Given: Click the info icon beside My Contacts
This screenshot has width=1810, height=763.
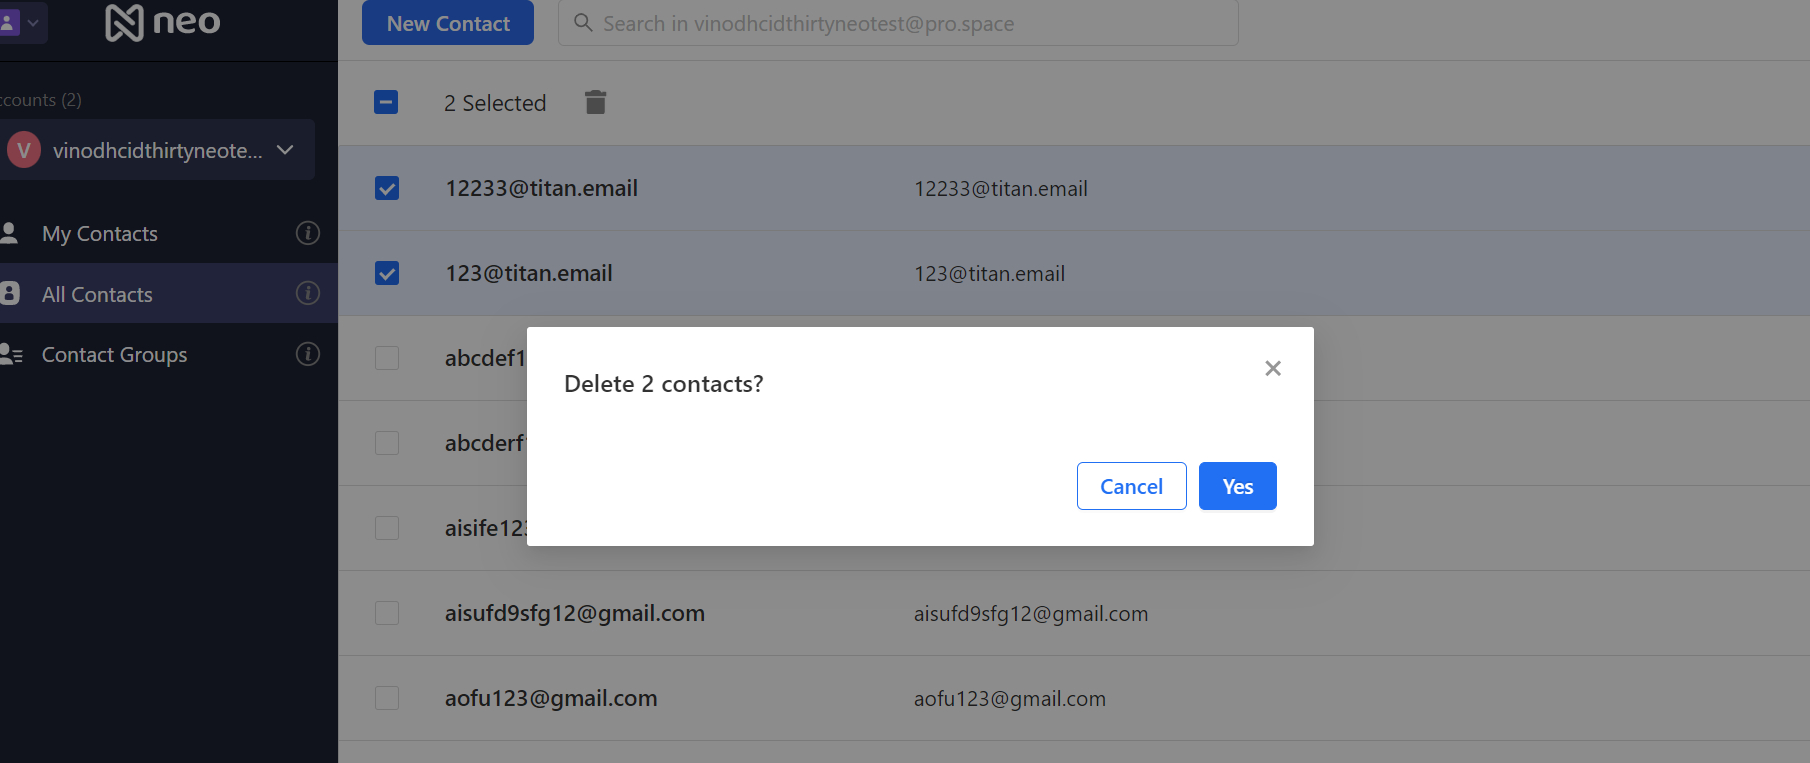Looking at the screenshot, I should [308, 233].
